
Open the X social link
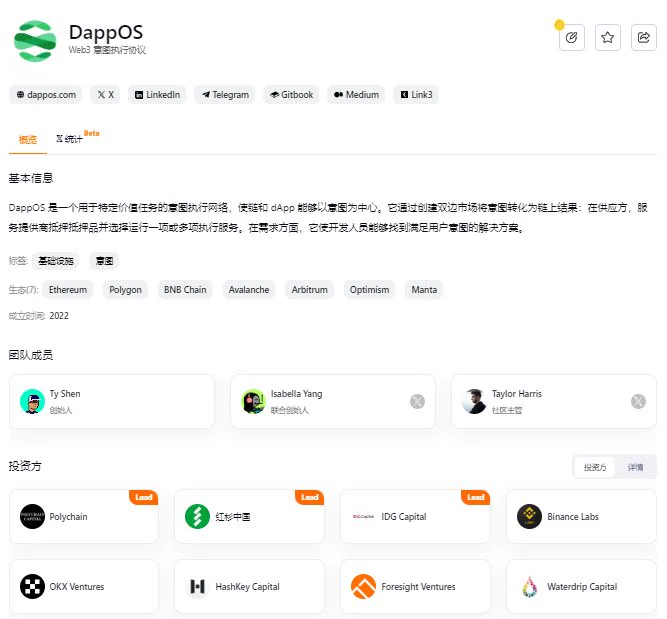coord(105,94)
